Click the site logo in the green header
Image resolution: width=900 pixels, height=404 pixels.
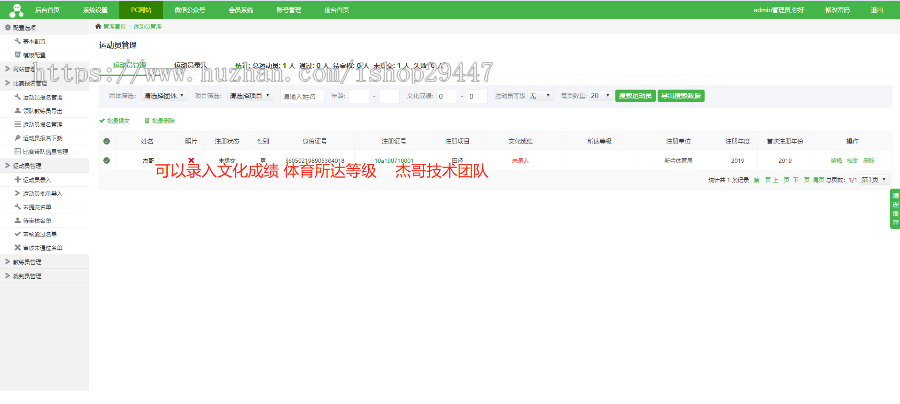16,10
